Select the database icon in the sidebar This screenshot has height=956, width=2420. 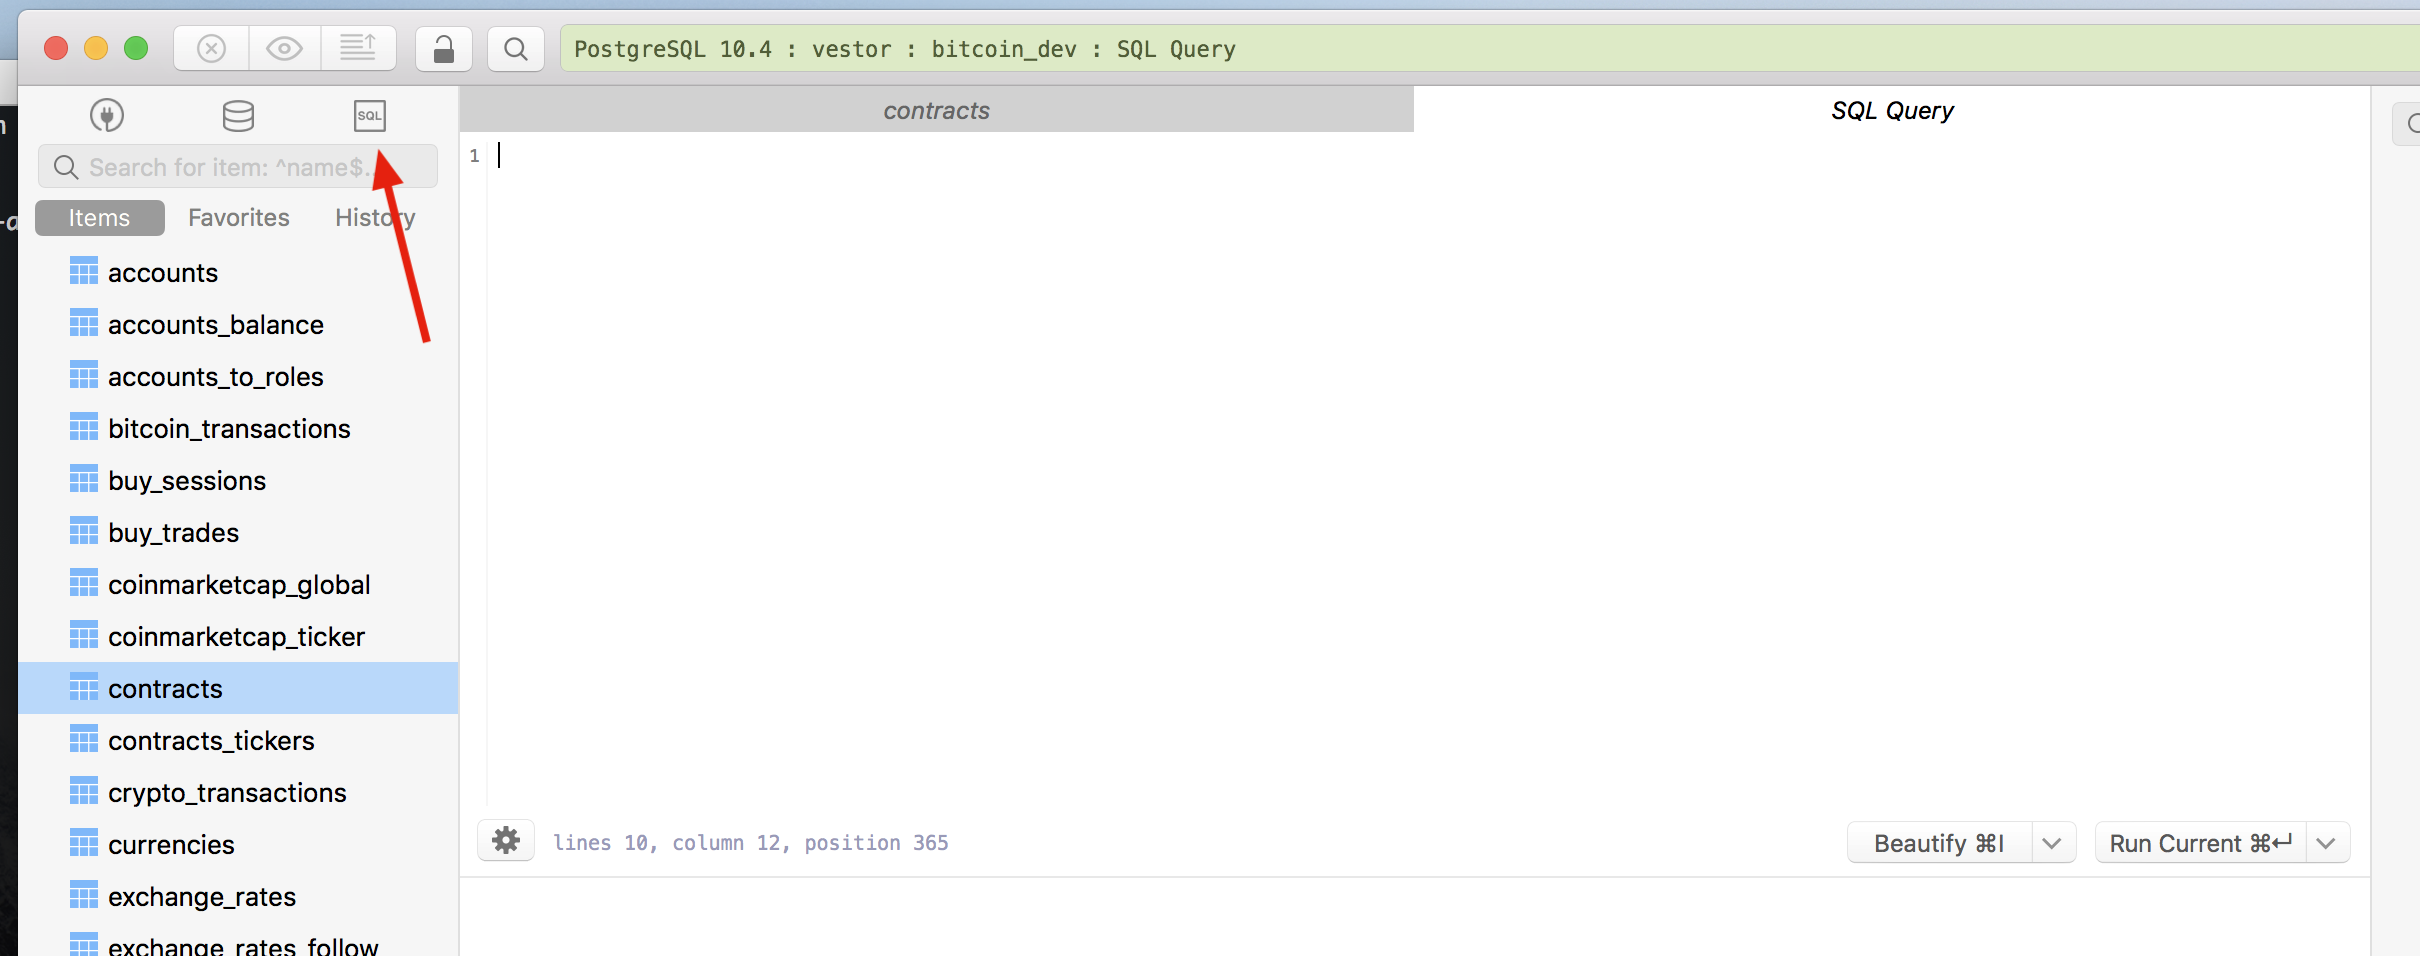[238, 115]
